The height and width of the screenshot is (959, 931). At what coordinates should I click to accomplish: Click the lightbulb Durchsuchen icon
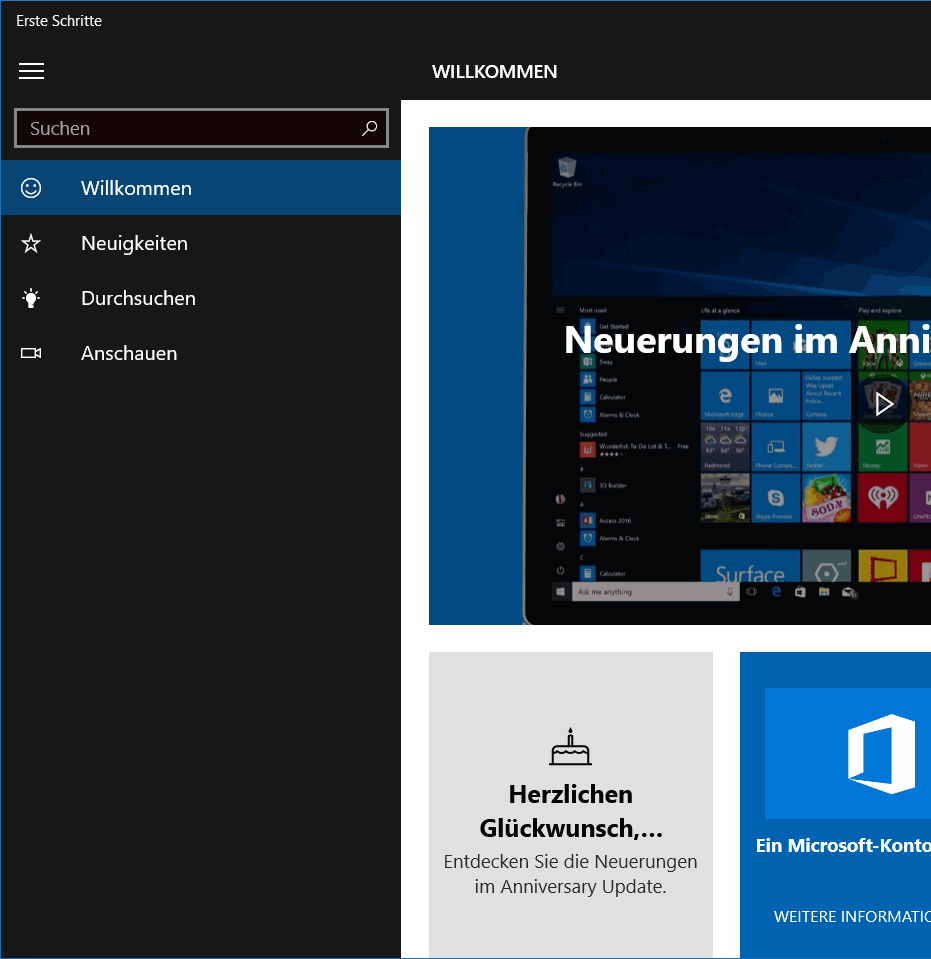pyautogui.click(x=31, y=298)
